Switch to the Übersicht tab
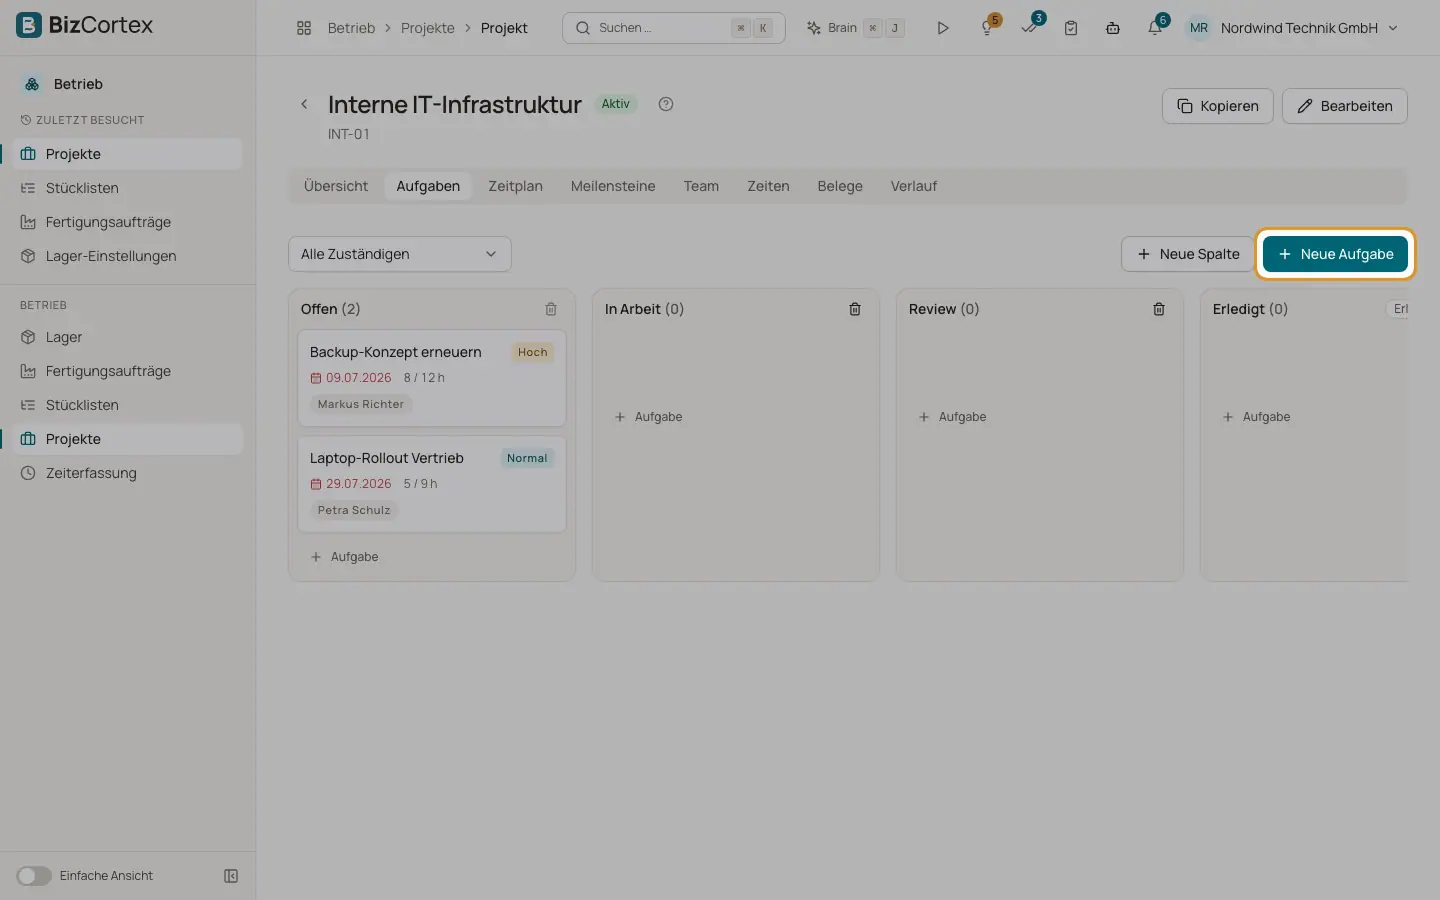1440x900 pixels. point(336,186)
